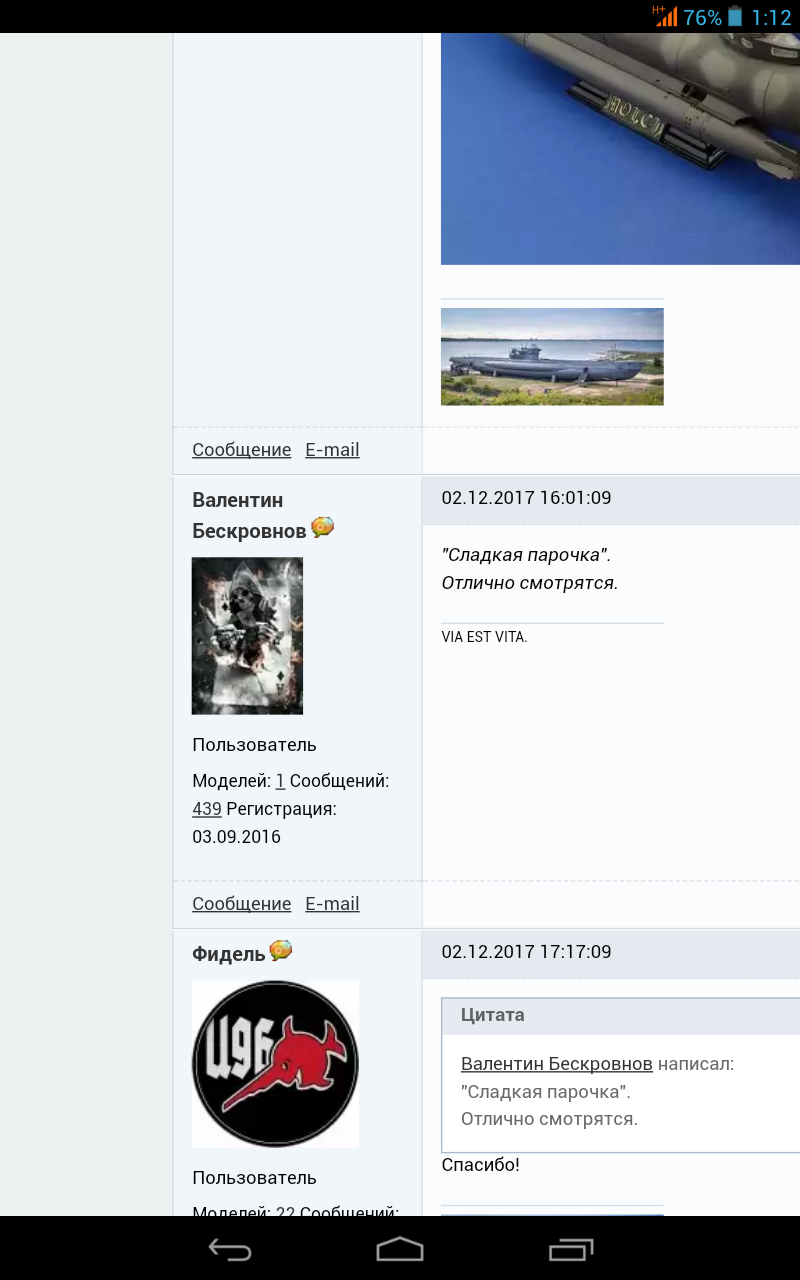
Task: Tap the Android home navigation icon
Action: (400, 1249)
